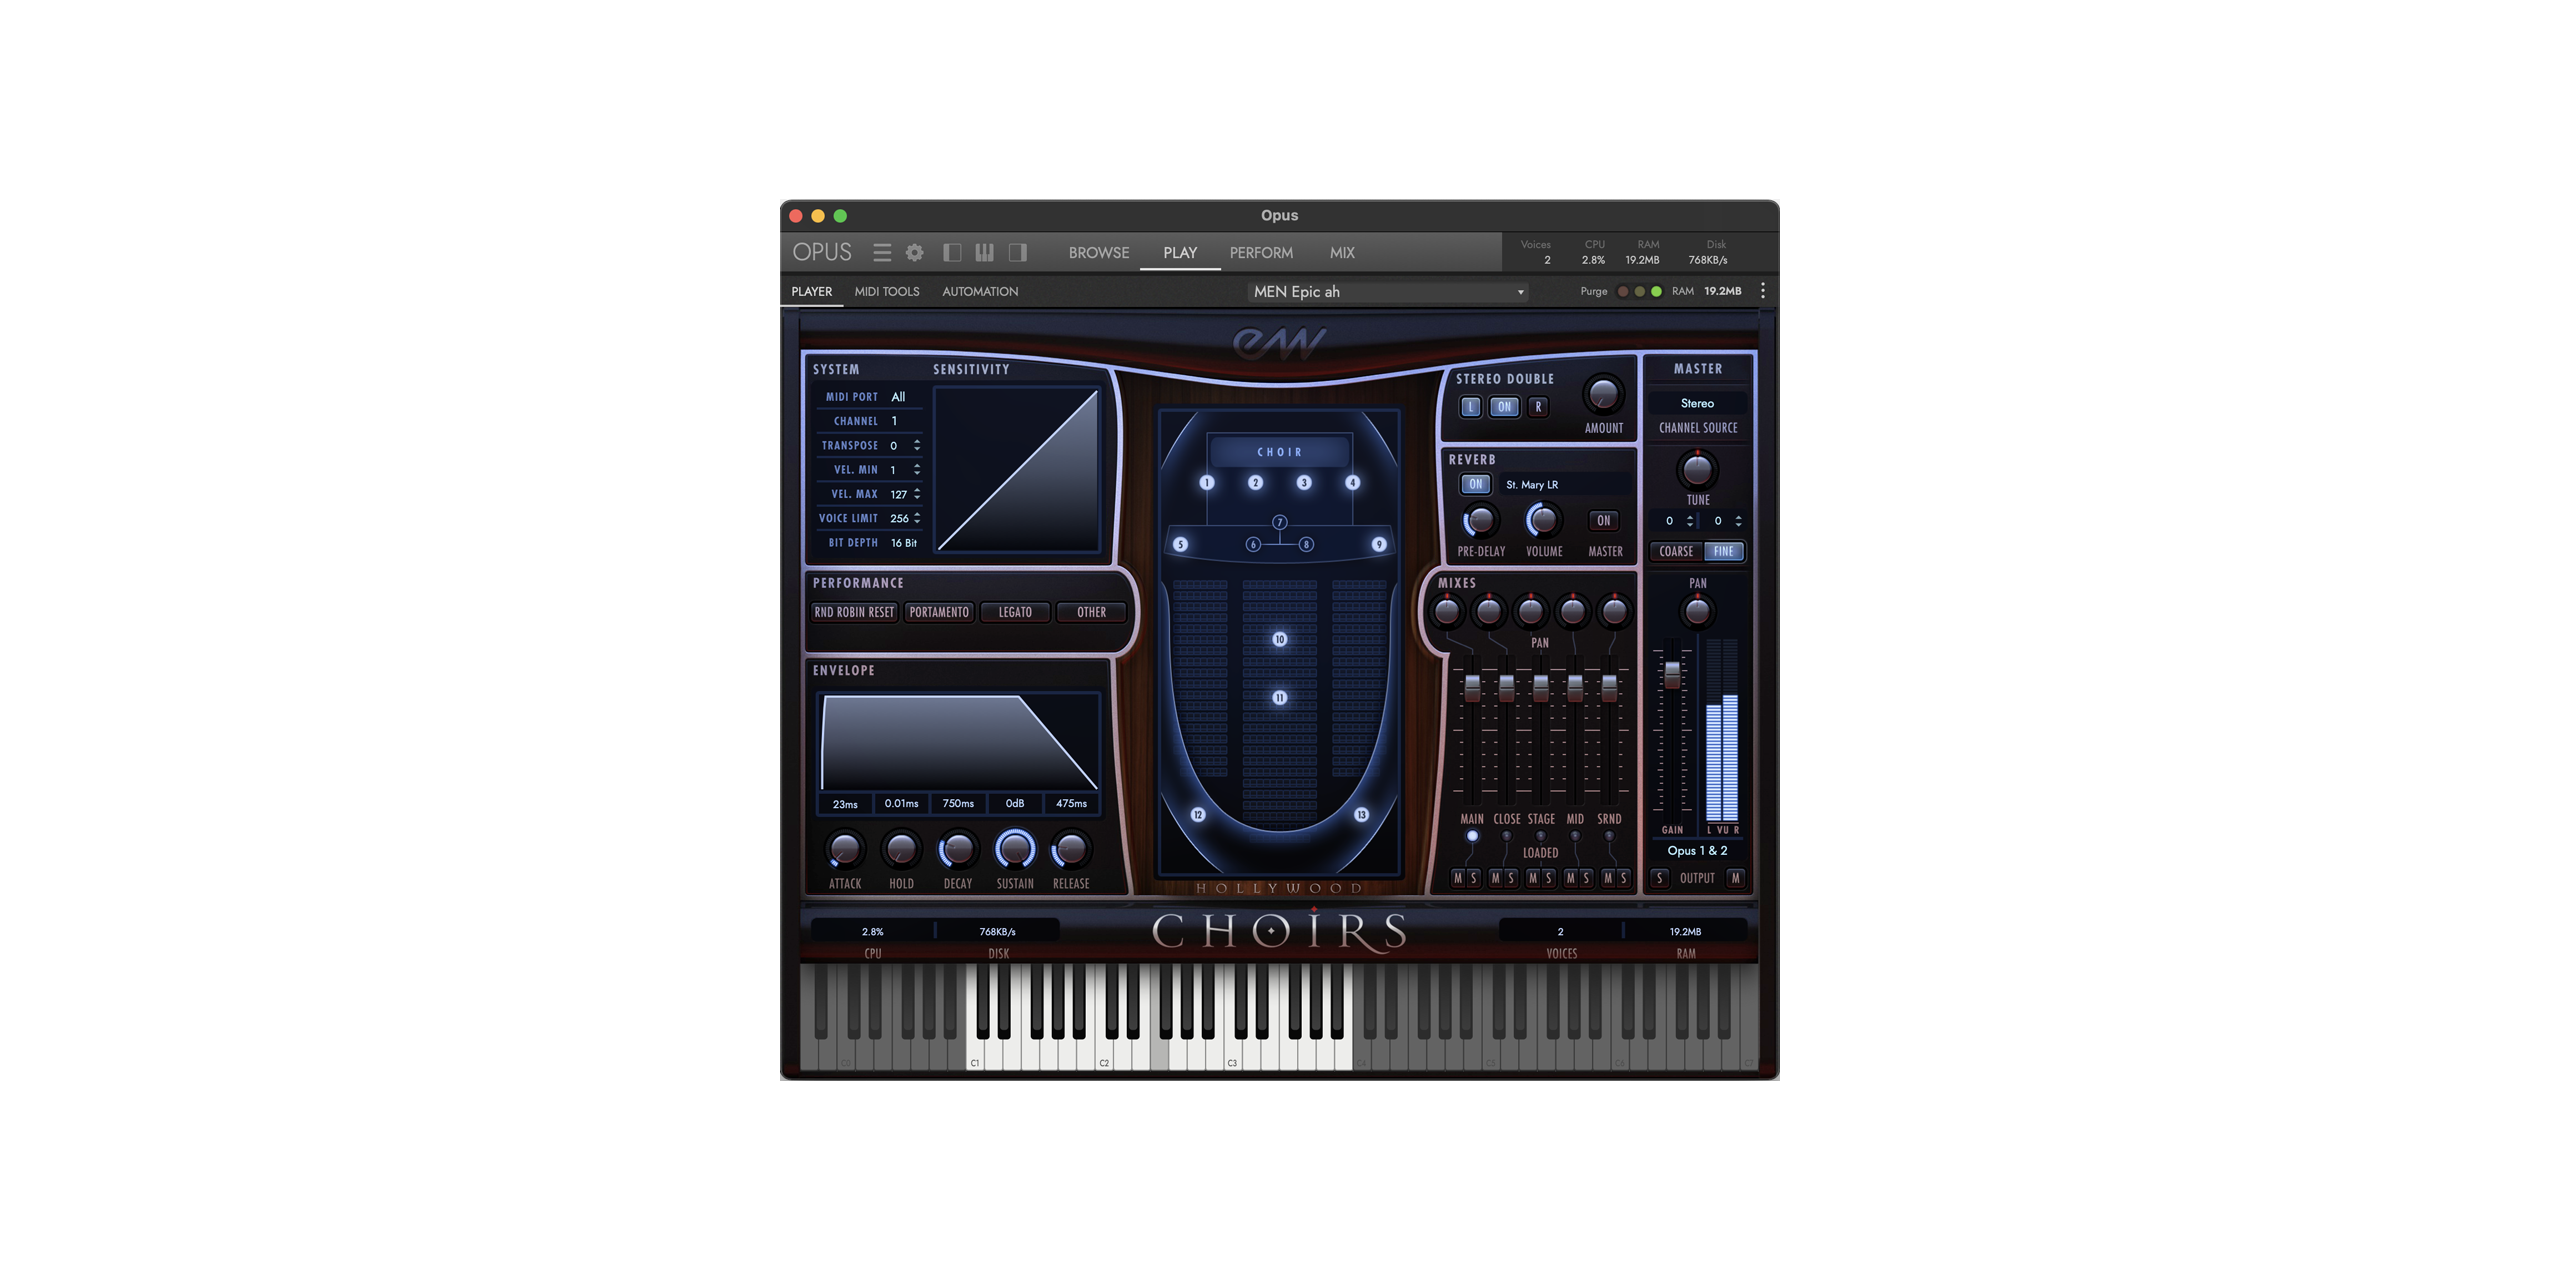2560x1280 pixels.
Task: Open the Stereo channel source dropdown
Action: pyautogui.click(x=1697, y=403)
